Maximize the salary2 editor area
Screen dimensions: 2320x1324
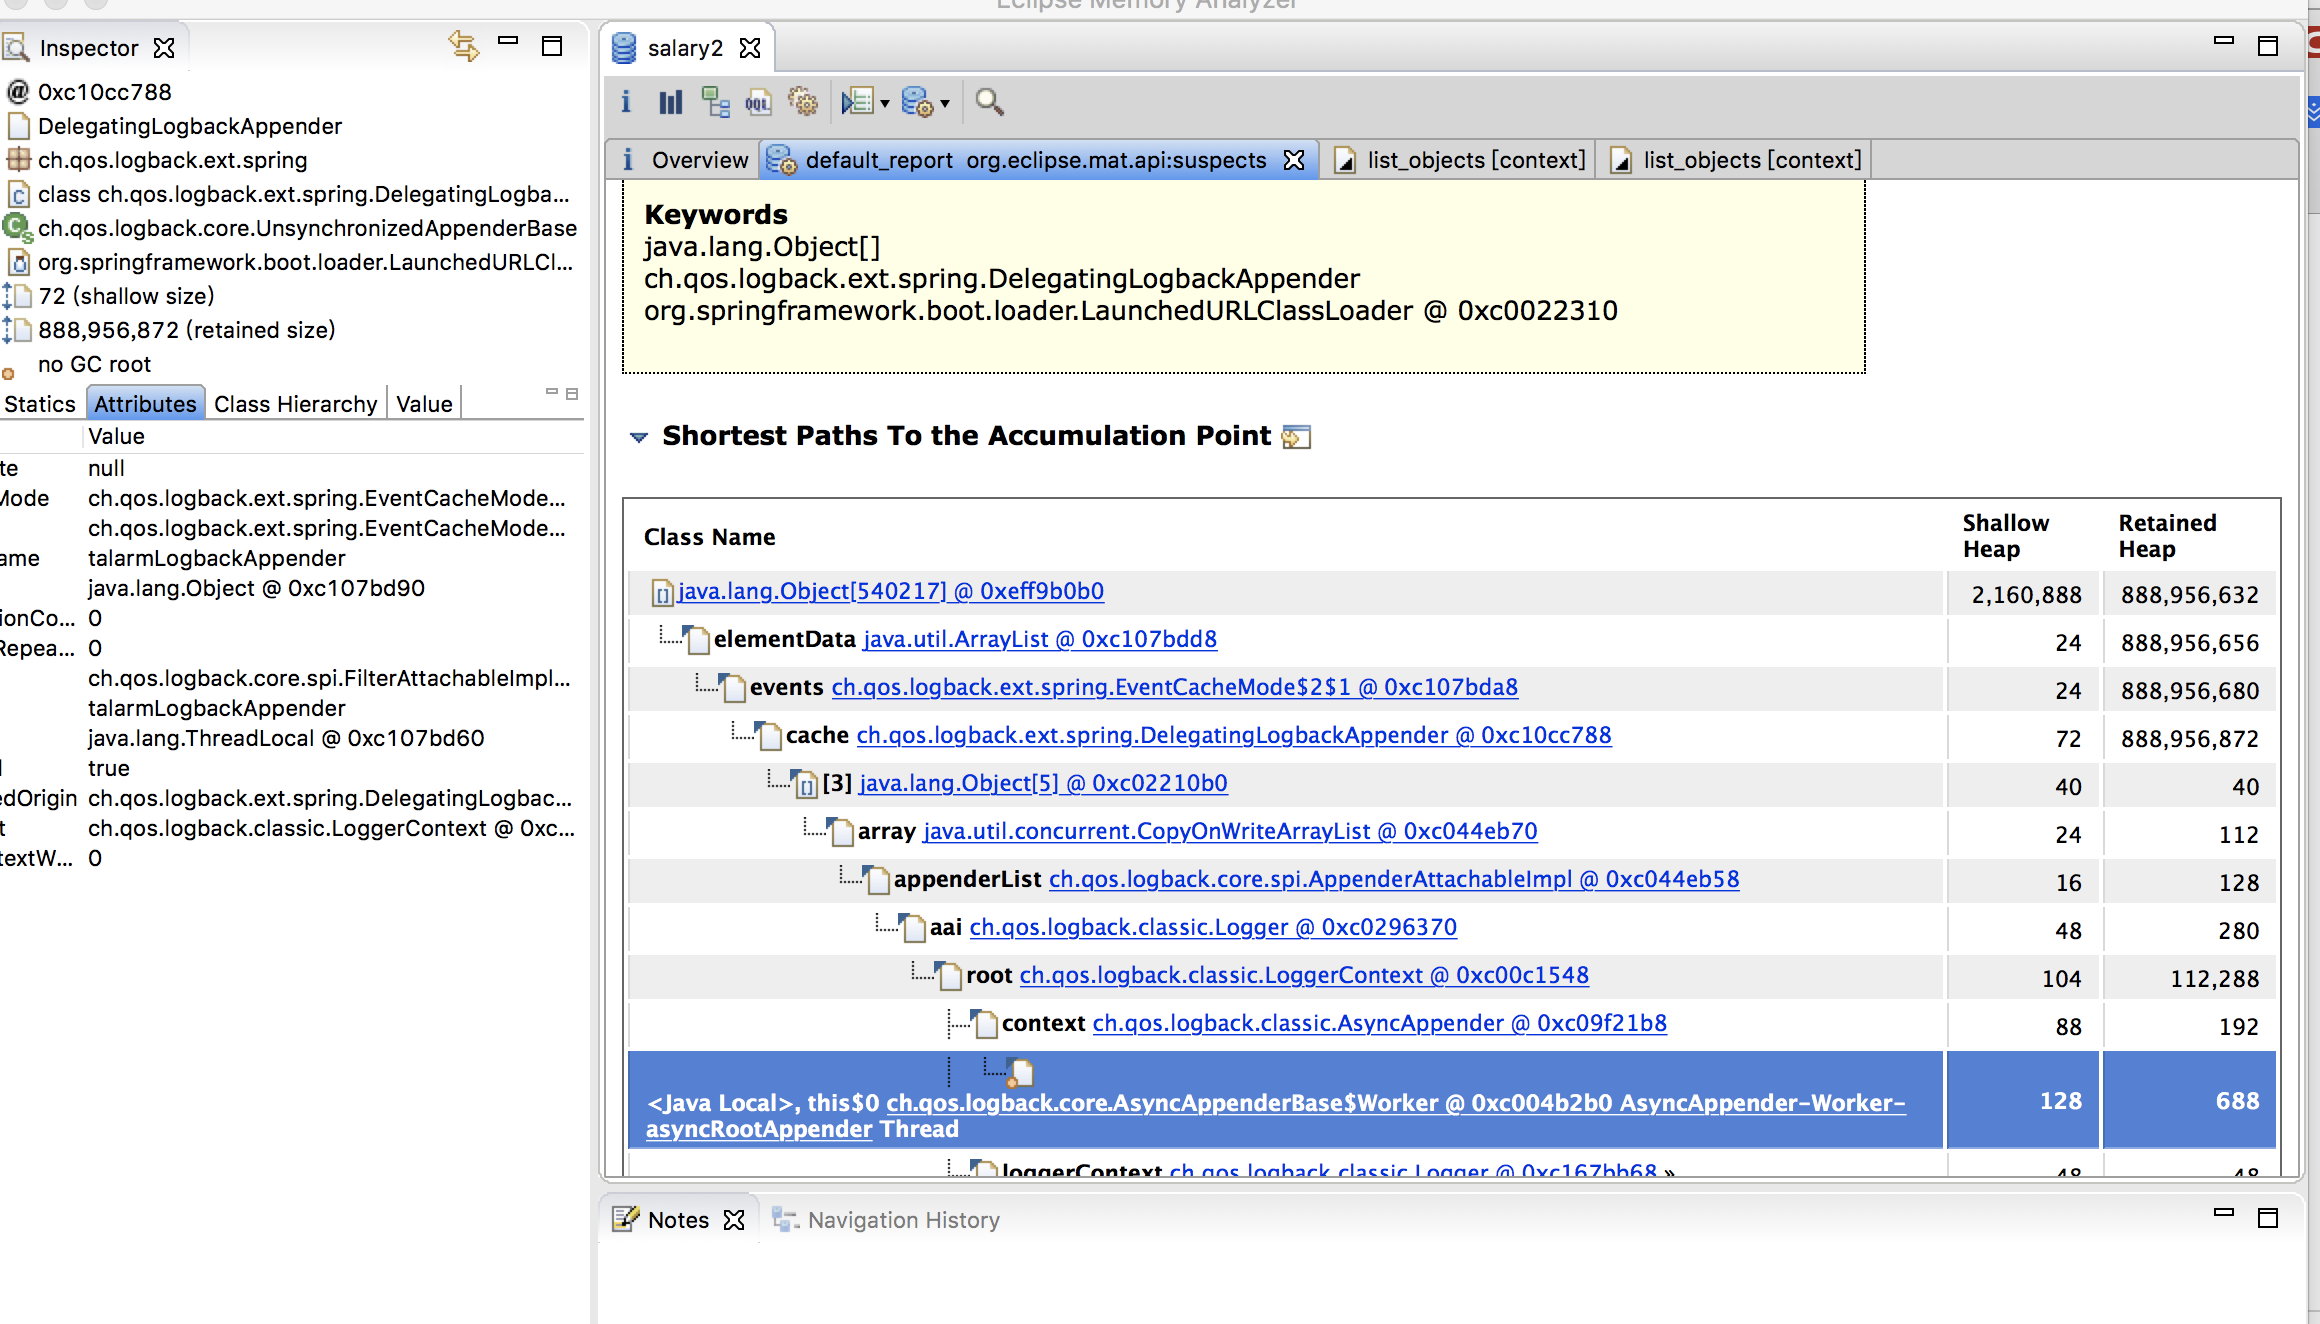(x=2268, y=46)
